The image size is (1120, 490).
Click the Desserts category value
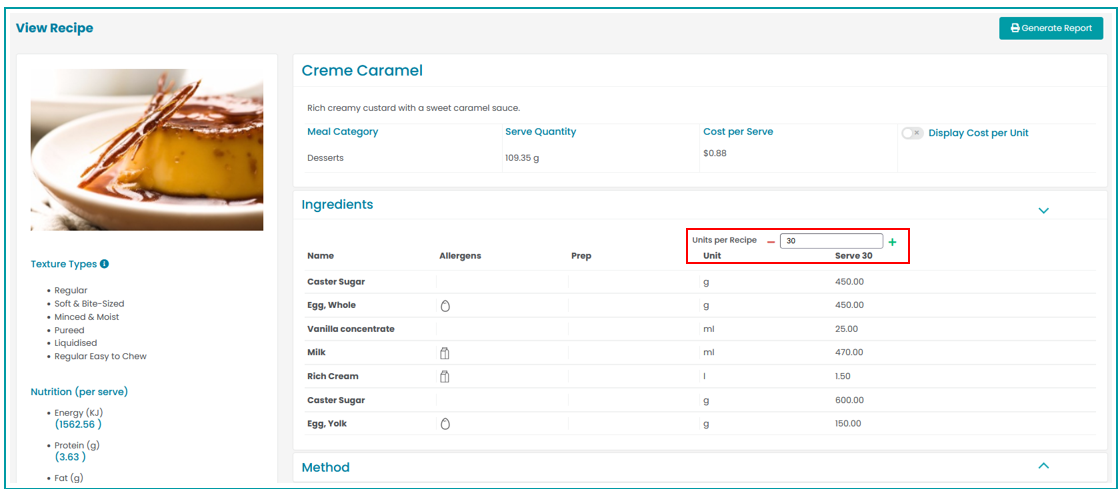(325, 158)
